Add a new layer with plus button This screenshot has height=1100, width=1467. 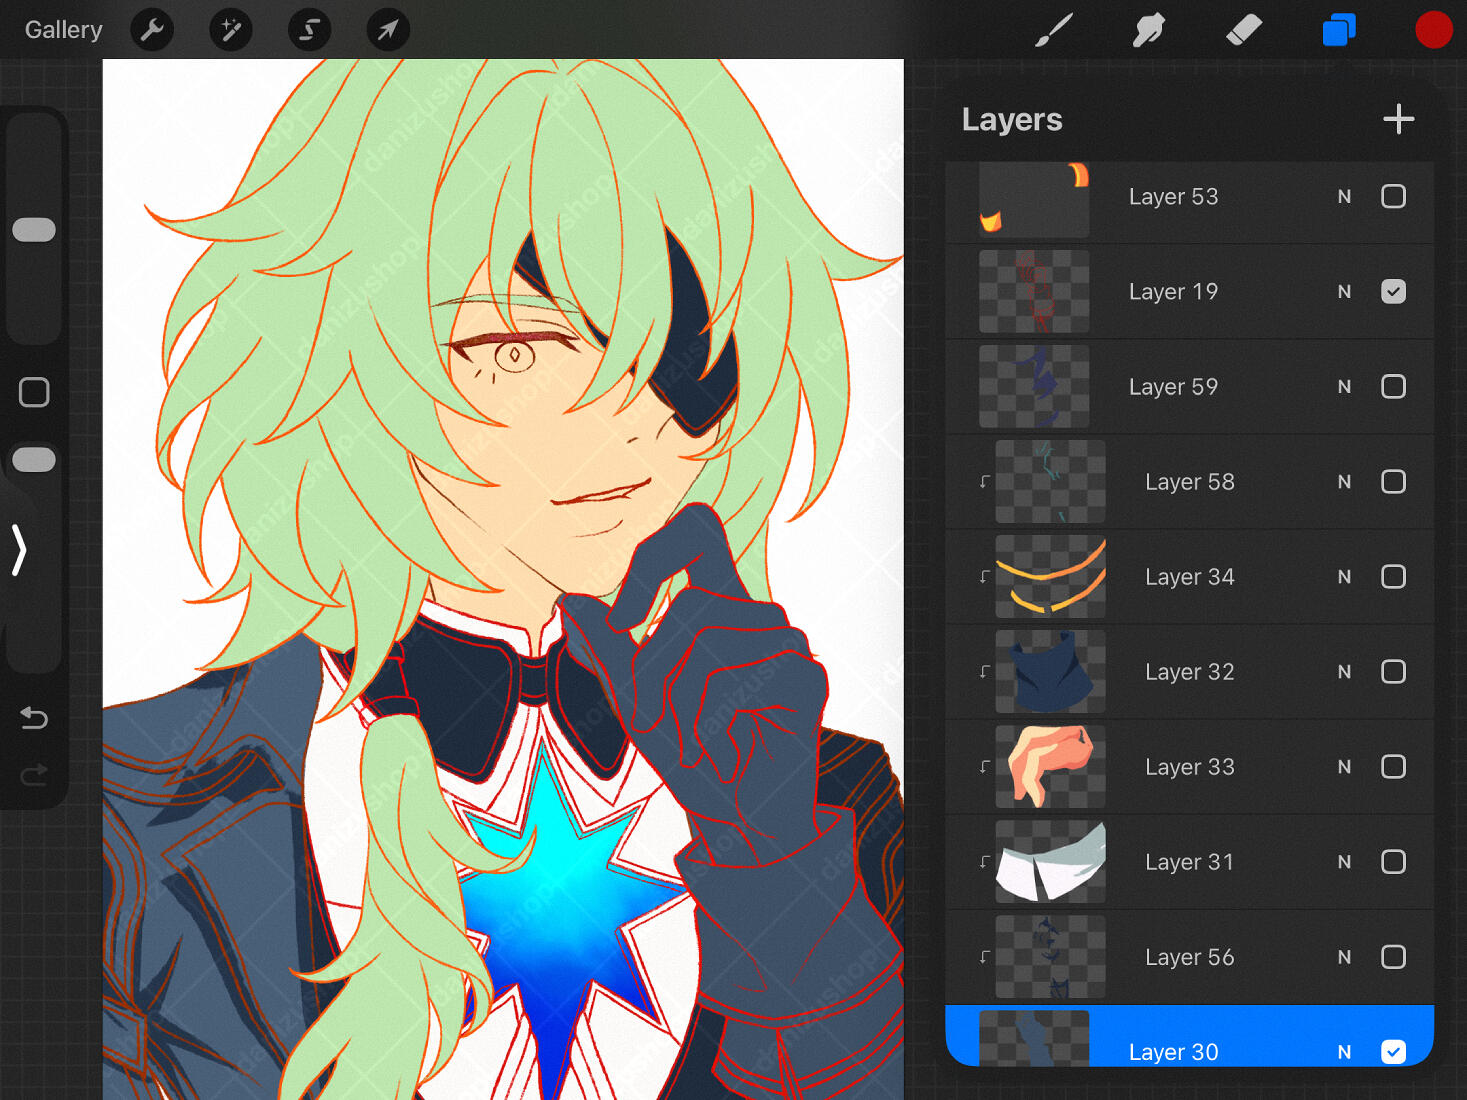tap(1398, 119)
